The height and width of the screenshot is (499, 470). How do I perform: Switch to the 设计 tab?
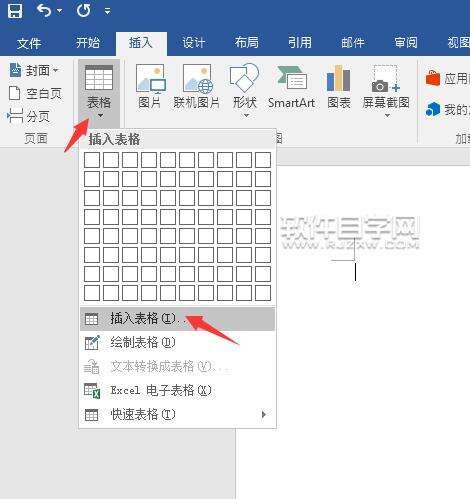[x=193, y=43]
